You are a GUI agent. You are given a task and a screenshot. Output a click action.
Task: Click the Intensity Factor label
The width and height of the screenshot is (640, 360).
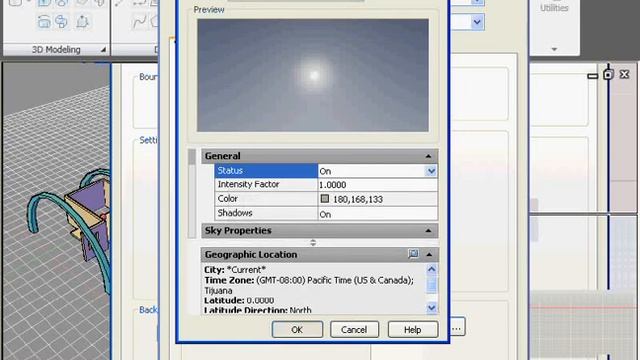[x=248, y=184]
